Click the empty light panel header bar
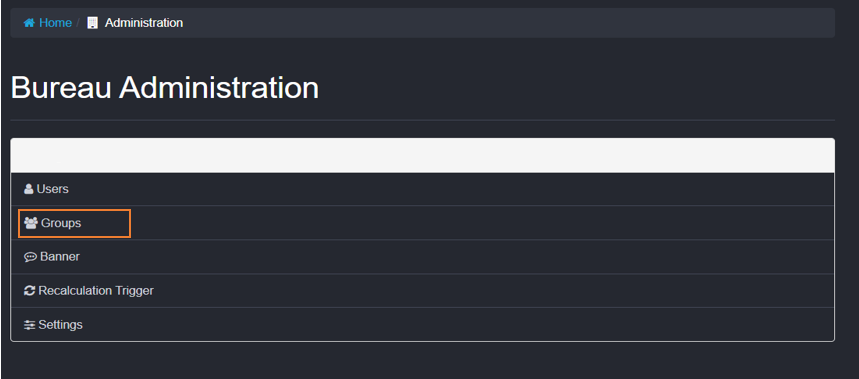Image resolution: width=859 pixels, height=379 pixels. 422,156
